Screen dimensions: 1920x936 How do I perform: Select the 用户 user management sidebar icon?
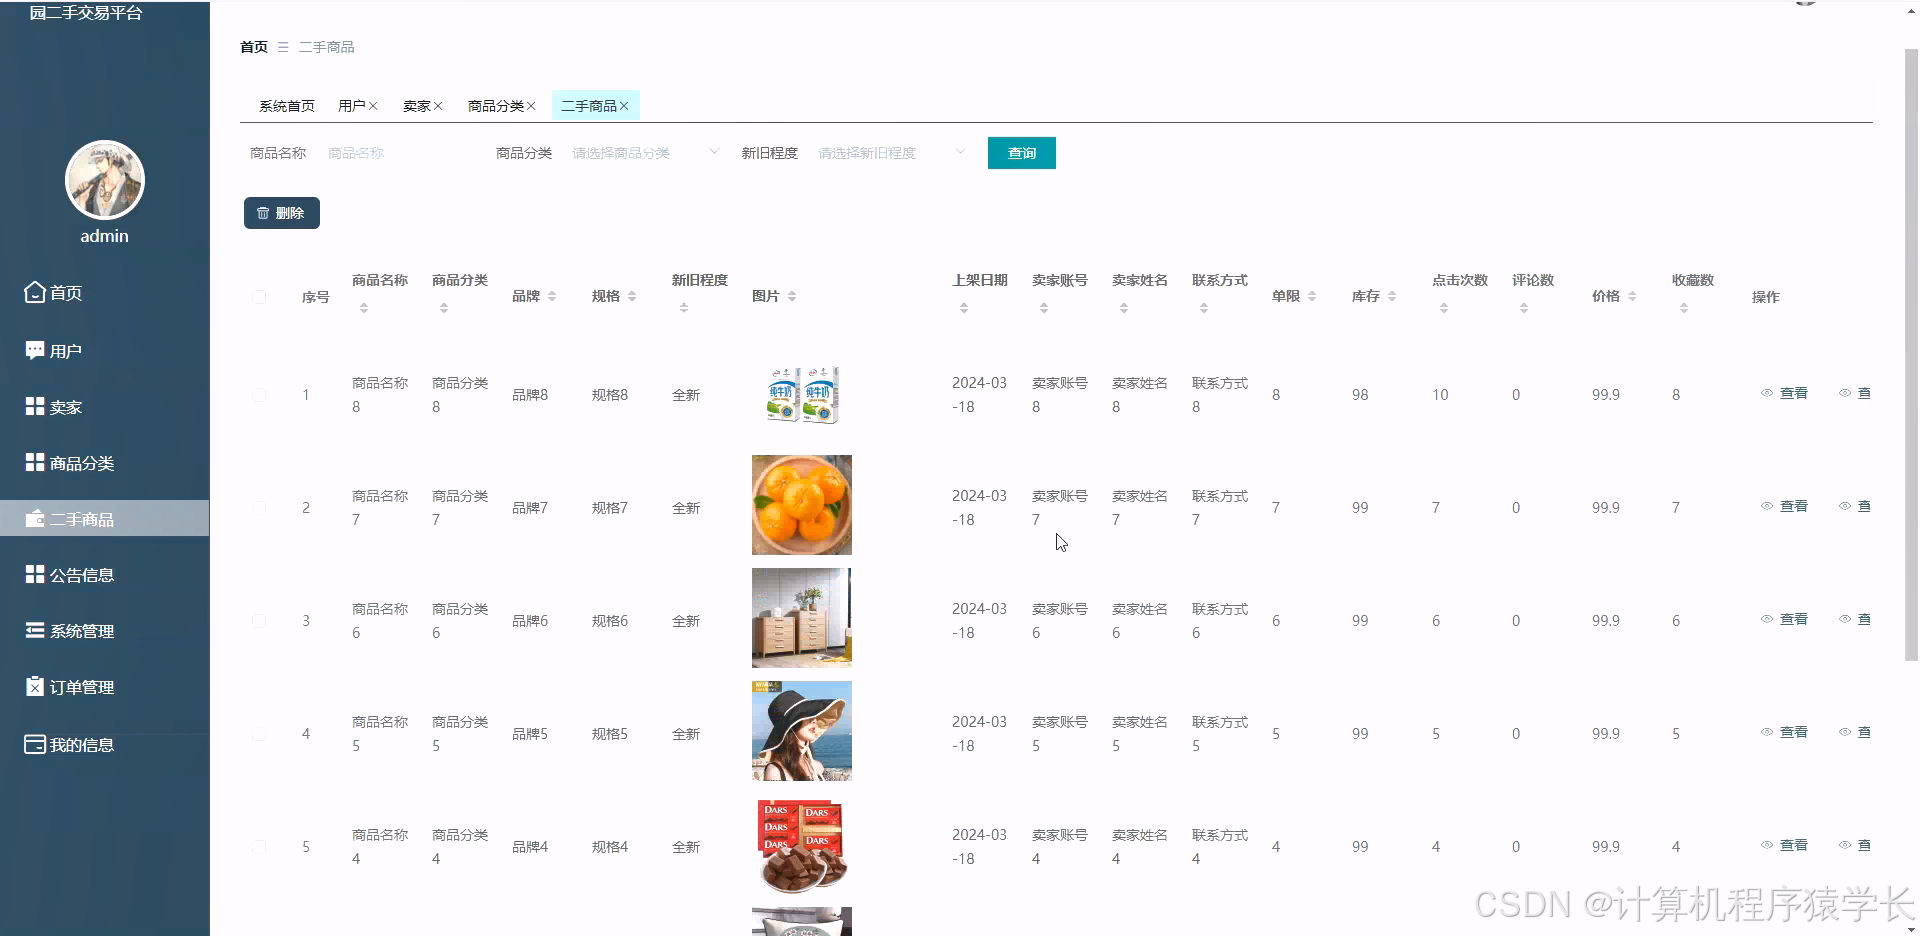(33, 349)
